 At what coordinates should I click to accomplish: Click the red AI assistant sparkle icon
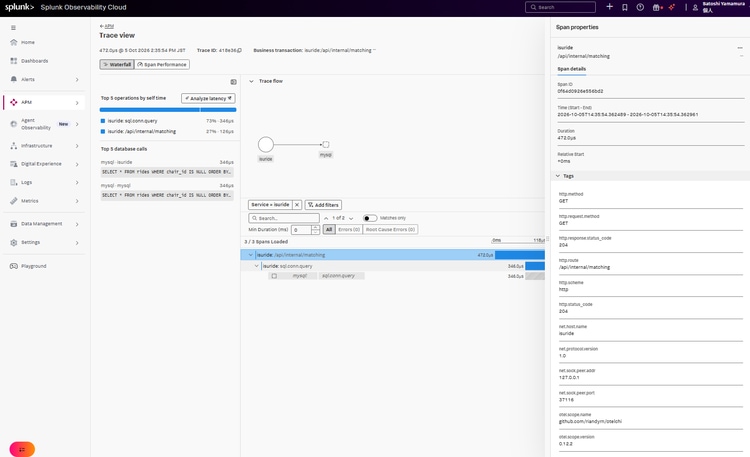coord(672,7)
